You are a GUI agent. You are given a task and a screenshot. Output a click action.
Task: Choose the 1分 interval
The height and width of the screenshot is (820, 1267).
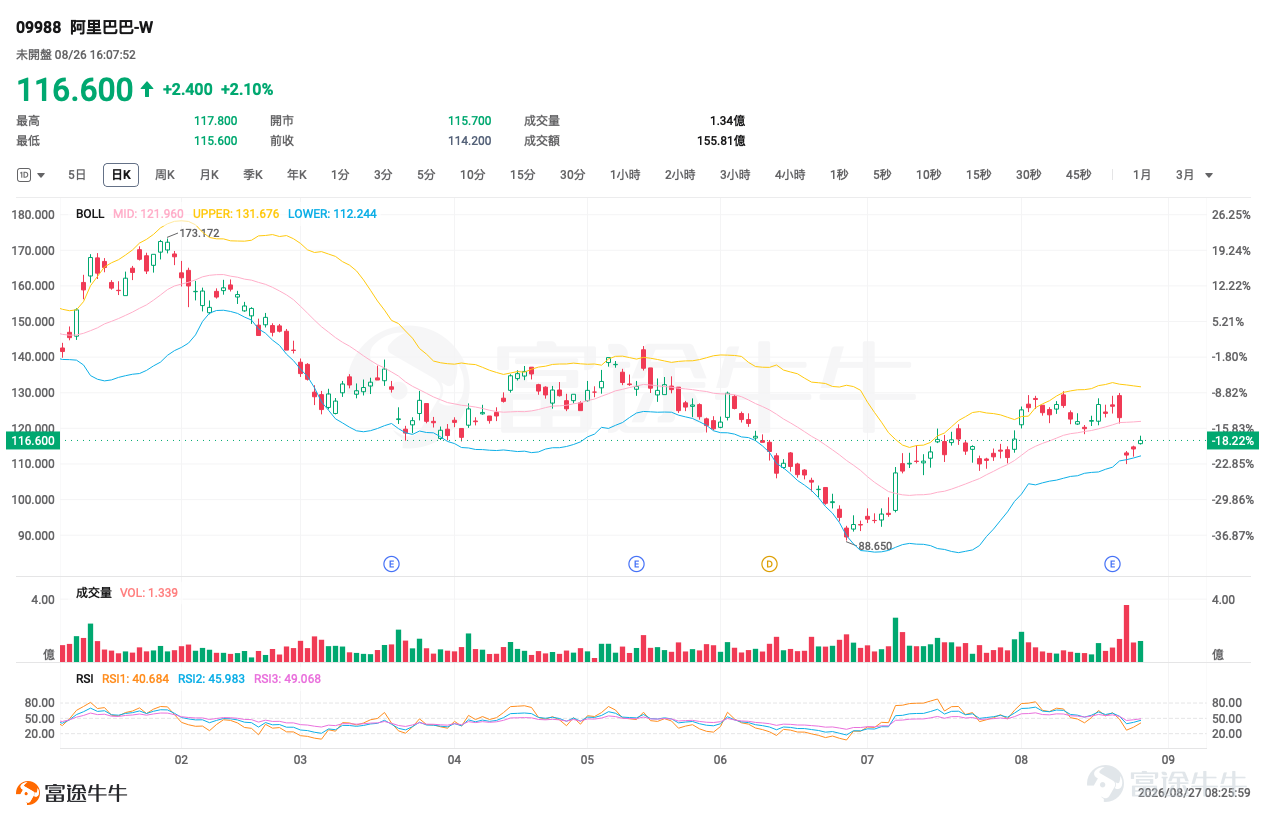(x=340, y=175)
